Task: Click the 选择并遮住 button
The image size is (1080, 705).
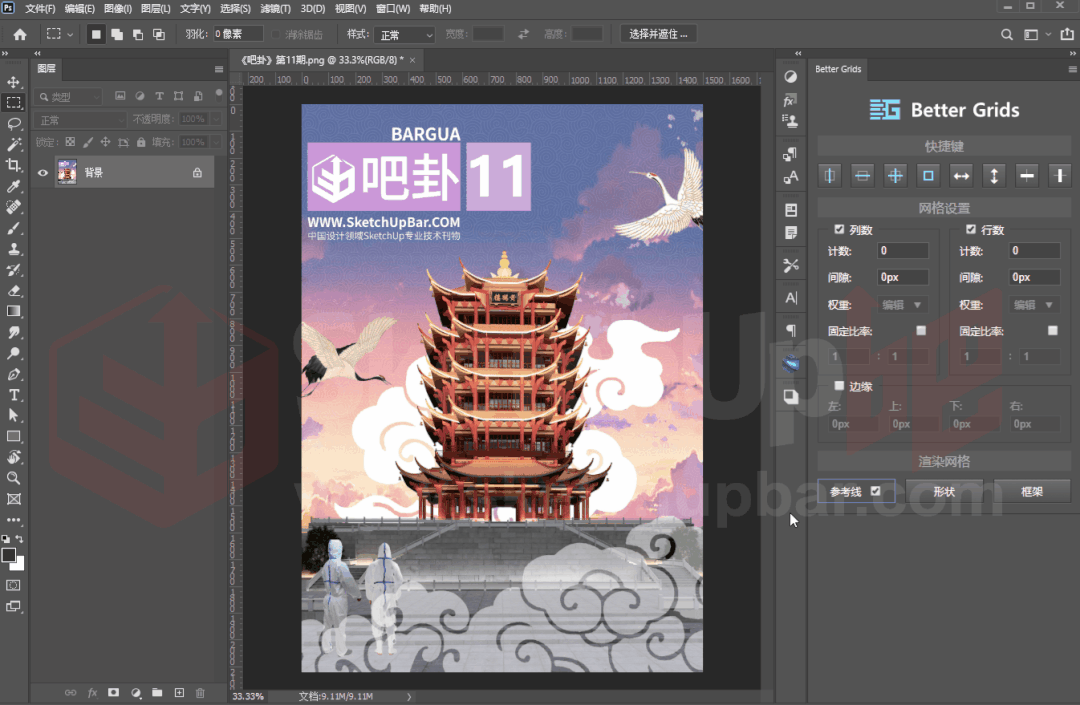Action: pyautogui.click(x=658, y=34)
